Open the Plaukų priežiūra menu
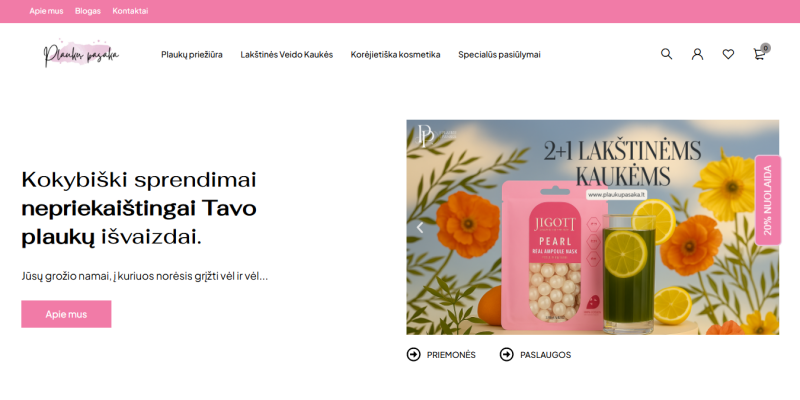800x400 pixels. [x=192, y=55]
